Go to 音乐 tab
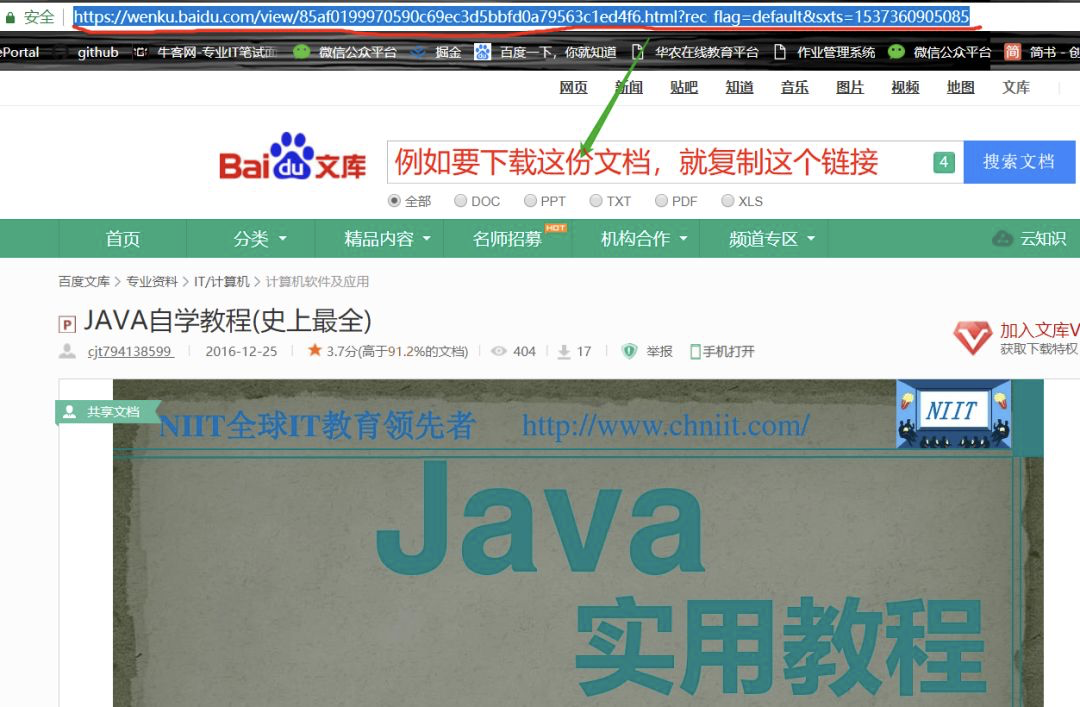Viewport: 1080px width, 707px height. tap(794, 88)
